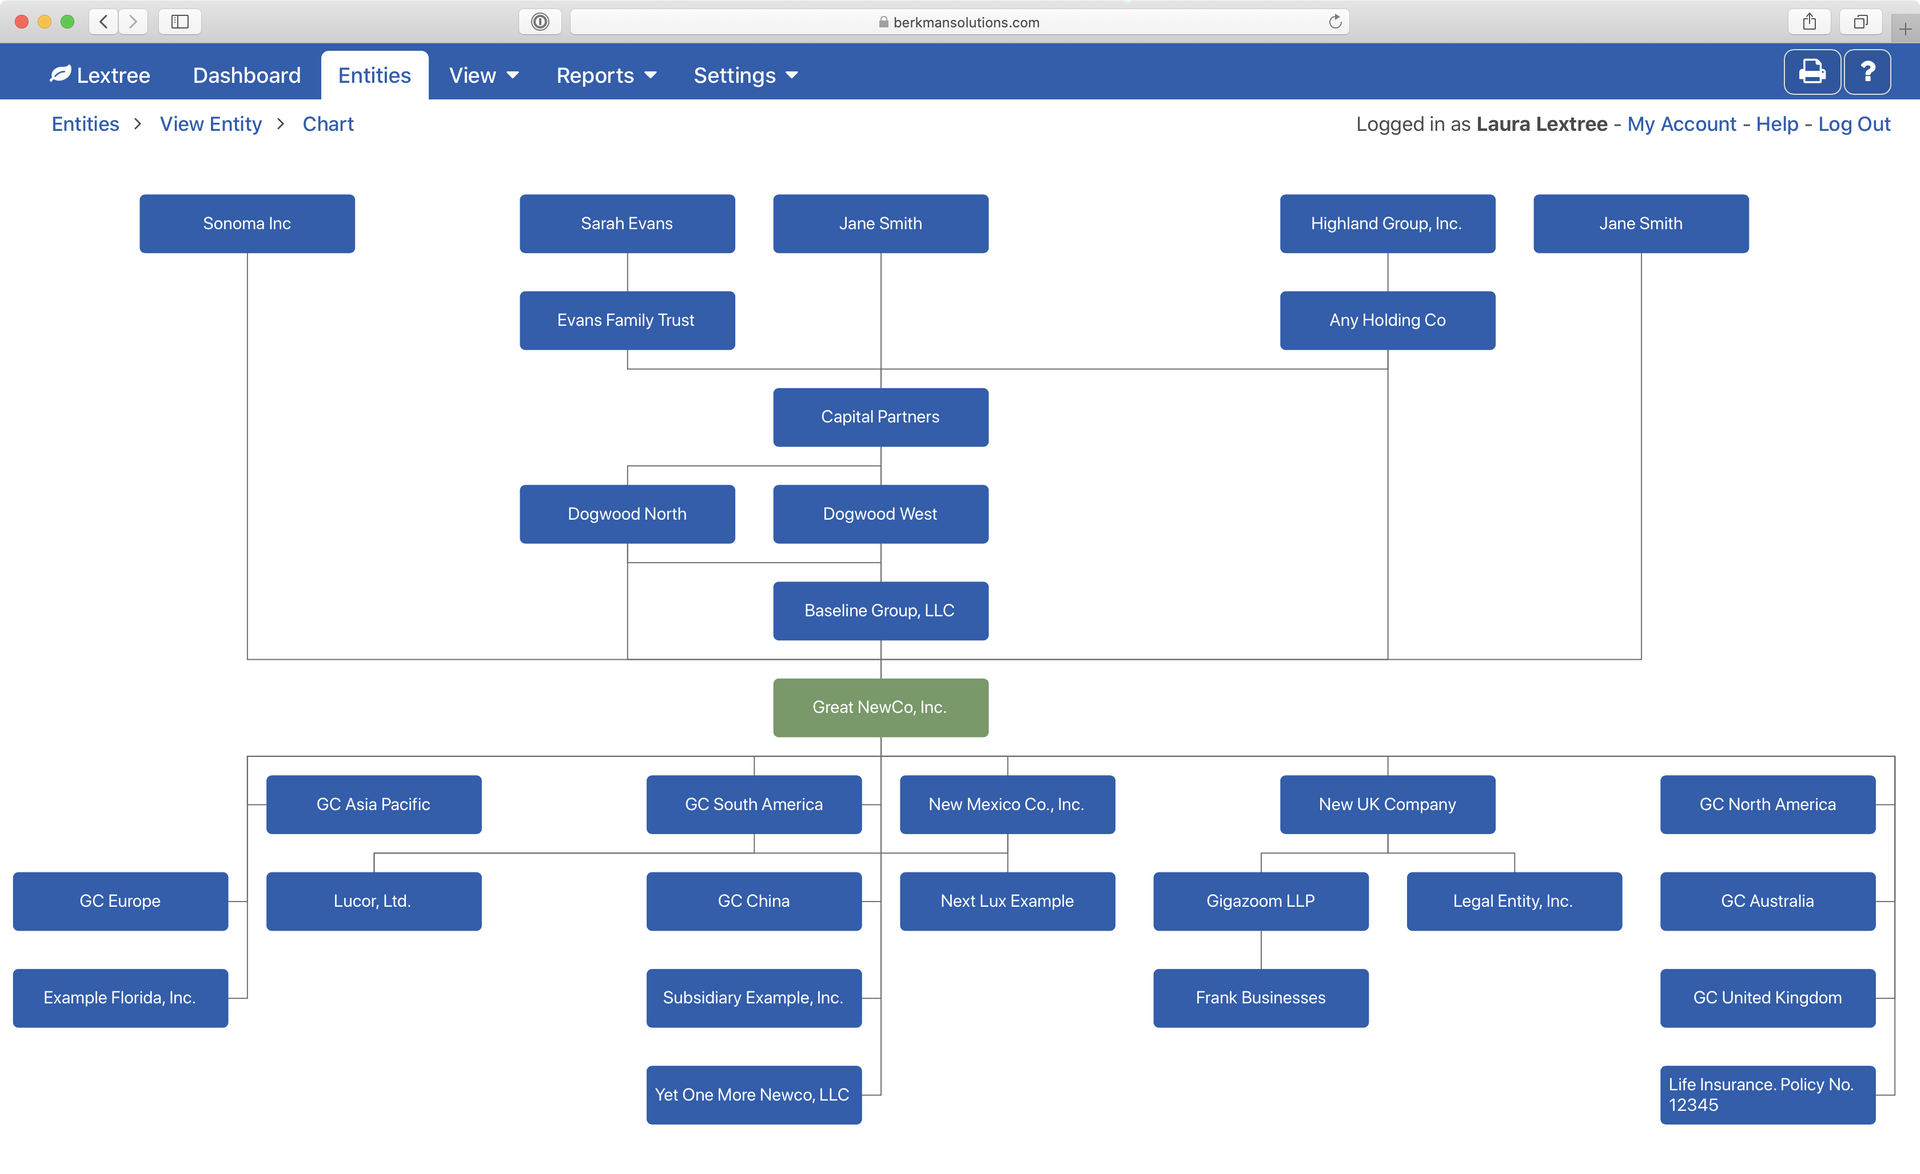Show the Safari tab overview icon

pos(1860,21)
